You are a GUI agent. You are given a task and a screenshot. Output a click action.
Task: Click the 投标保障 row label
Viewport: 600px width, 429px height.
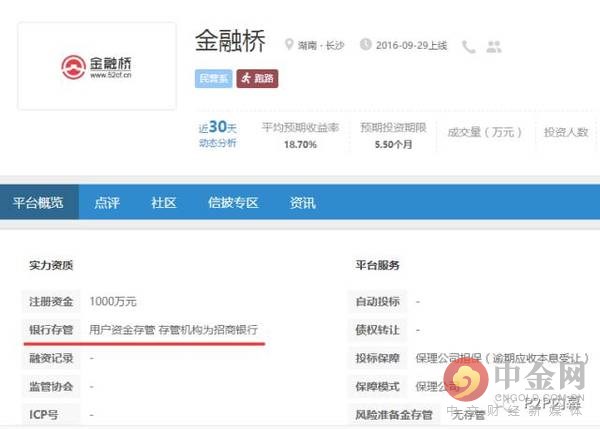click(x=377, y=358)
